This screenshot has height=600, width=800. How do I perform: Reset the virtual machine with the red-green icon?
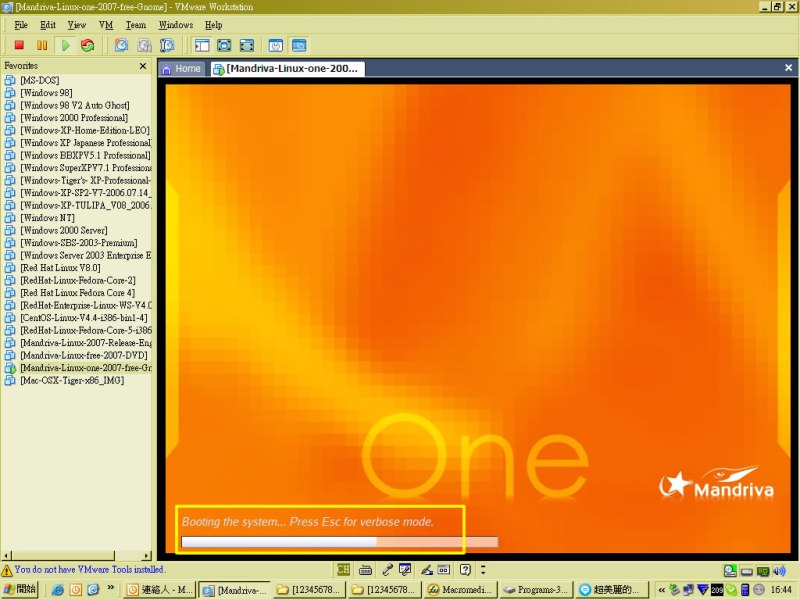point(88,45)
